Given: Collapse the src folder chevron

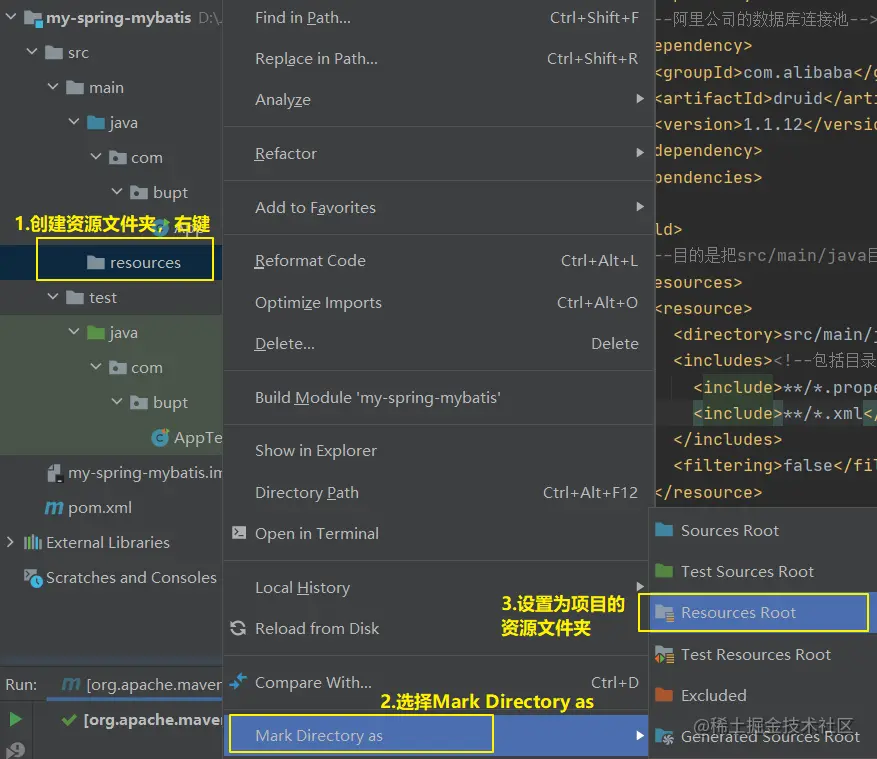Looking at the screenshot, I should tap(32, 51).
